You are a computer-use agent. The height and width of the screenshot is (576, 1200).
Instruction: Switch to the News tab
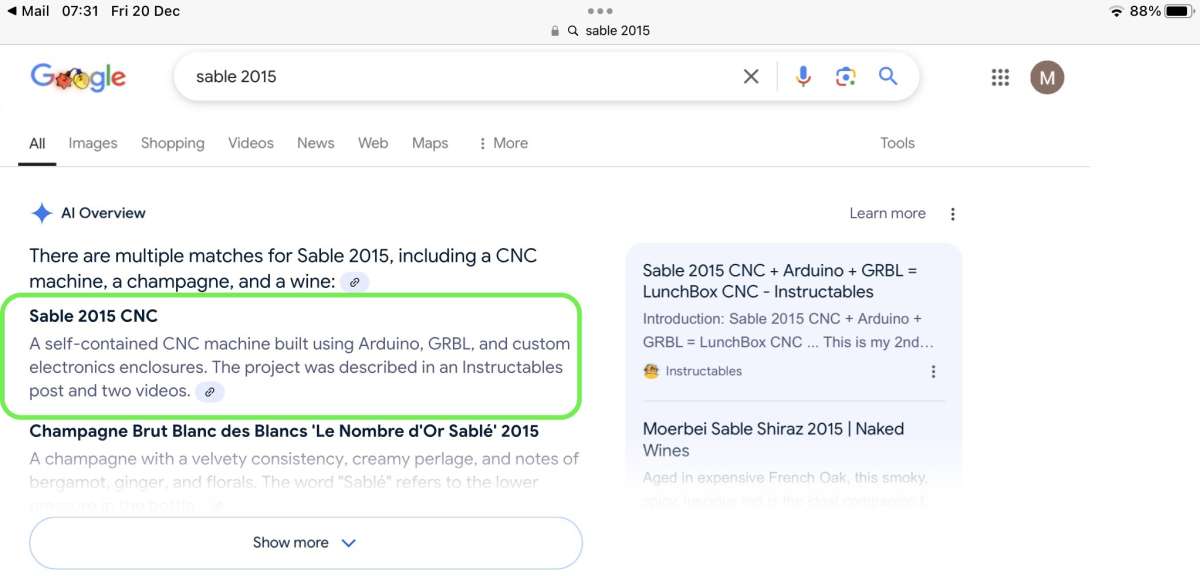coord(315,143)
